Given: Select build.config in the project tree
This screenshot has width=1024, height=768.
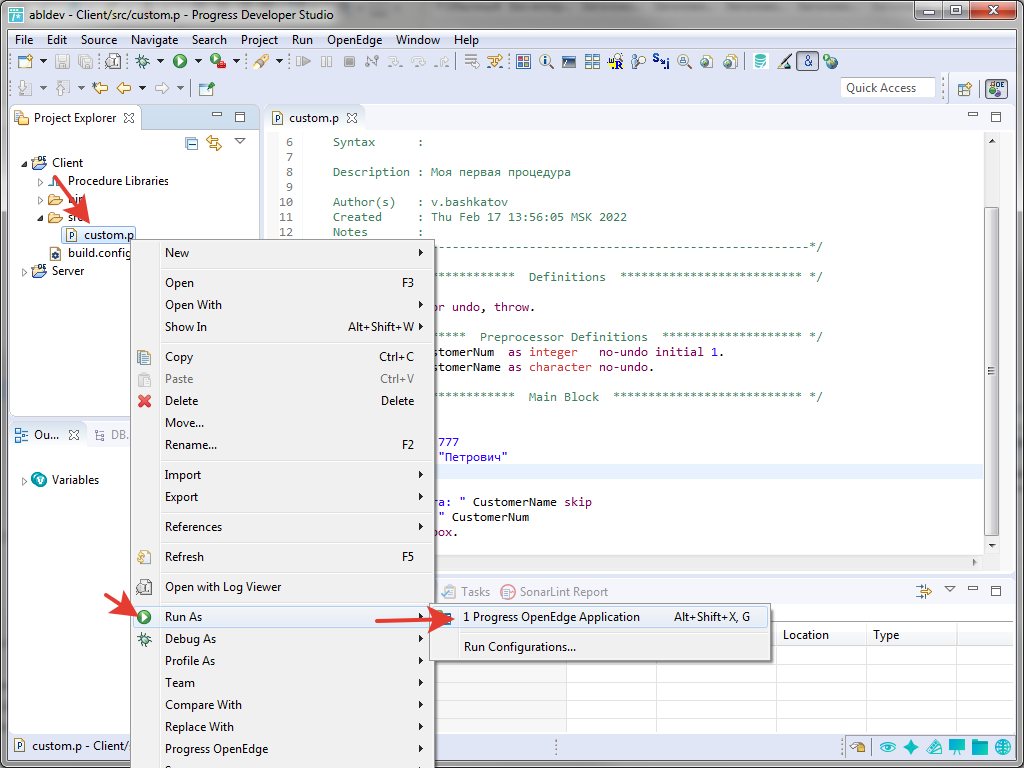Looking at the screenshot, I should point(92,253).
